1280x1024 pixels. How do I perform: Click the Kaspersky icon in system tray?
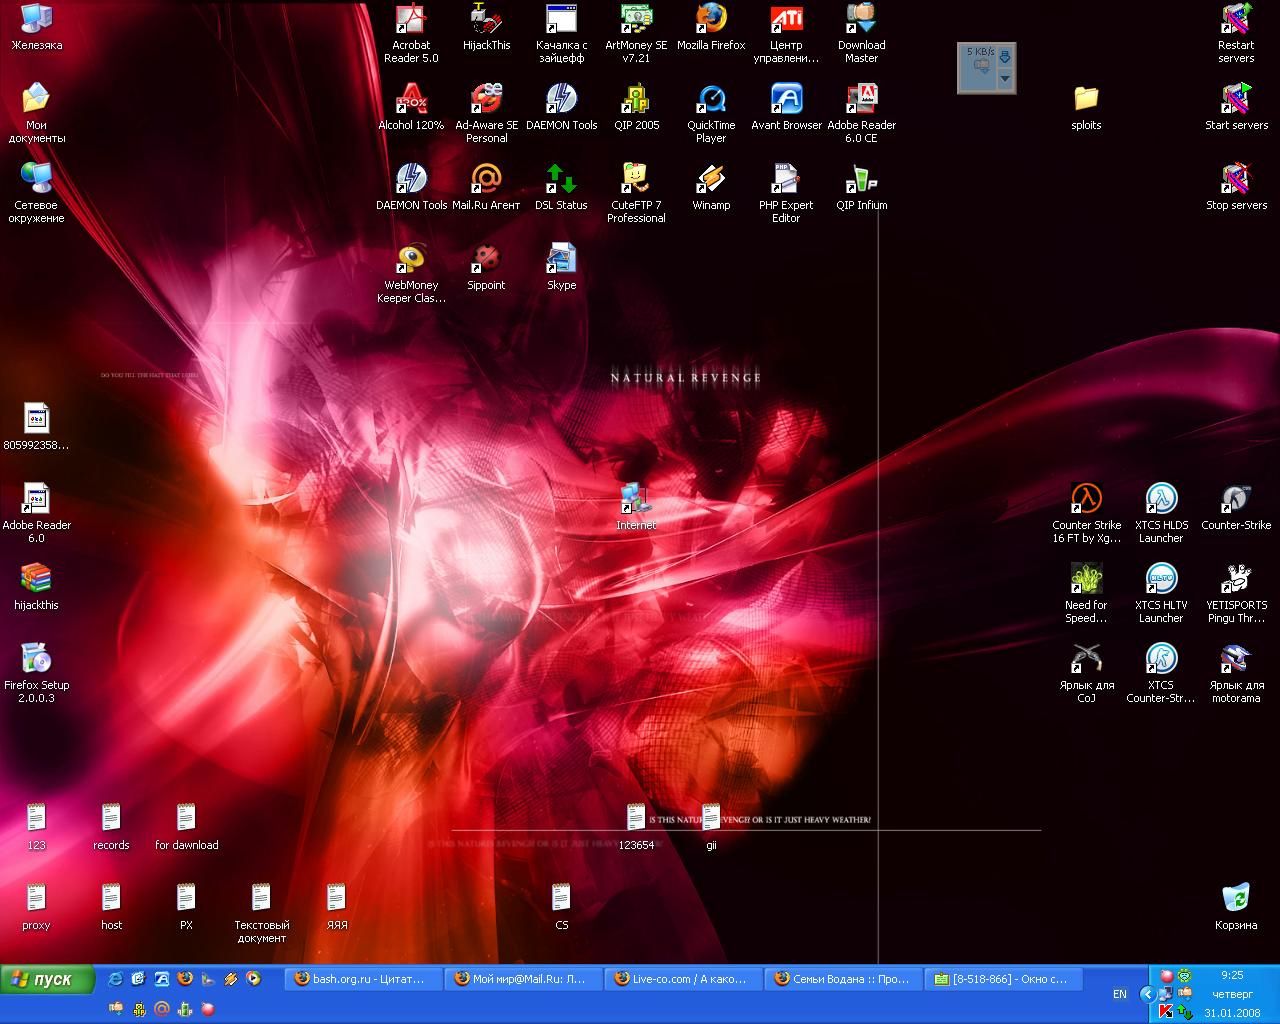(x=1166, y=1012)
